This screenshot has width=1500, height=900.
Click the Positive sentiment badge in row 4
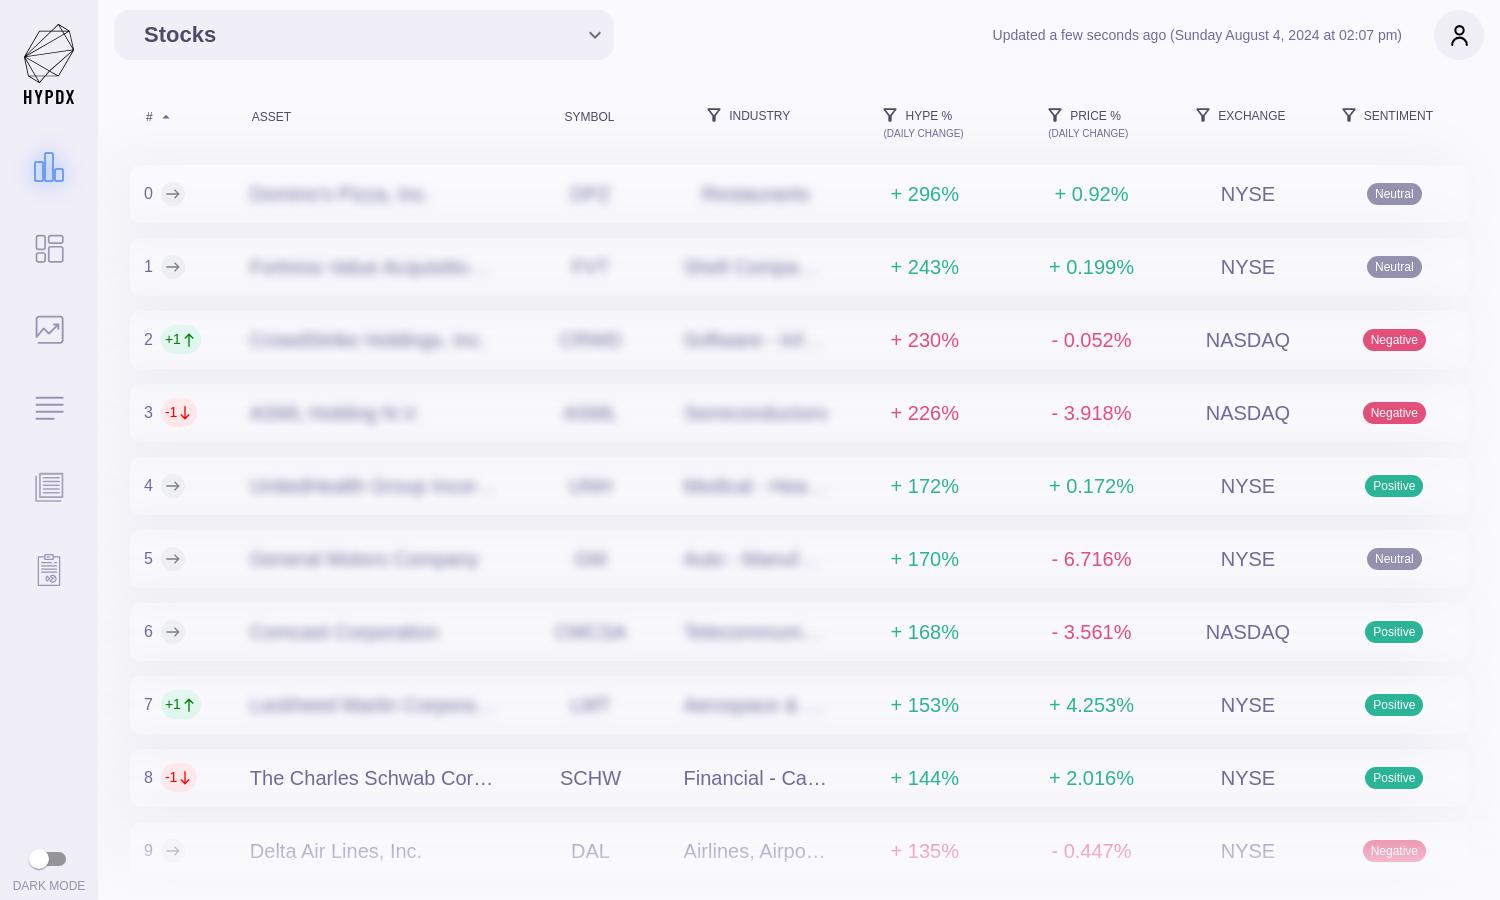tap(1394, 486)
